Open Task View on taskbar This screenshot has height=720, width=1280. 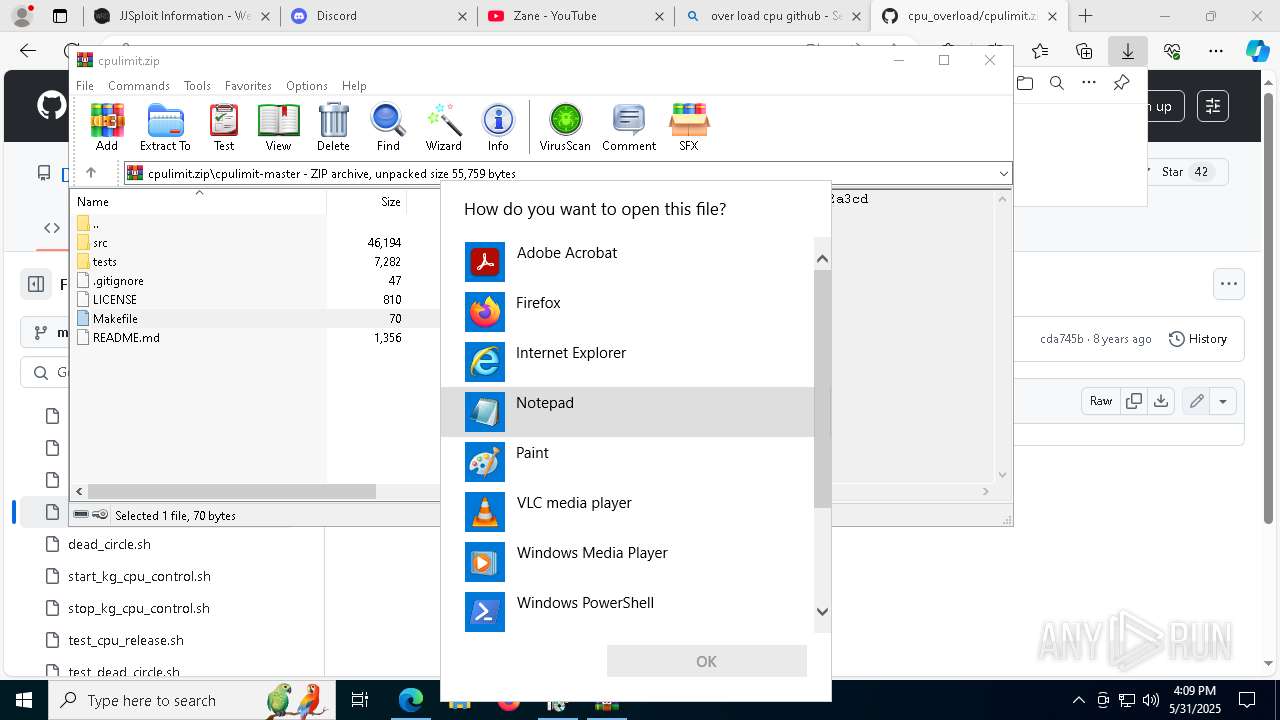coord(360,700)
